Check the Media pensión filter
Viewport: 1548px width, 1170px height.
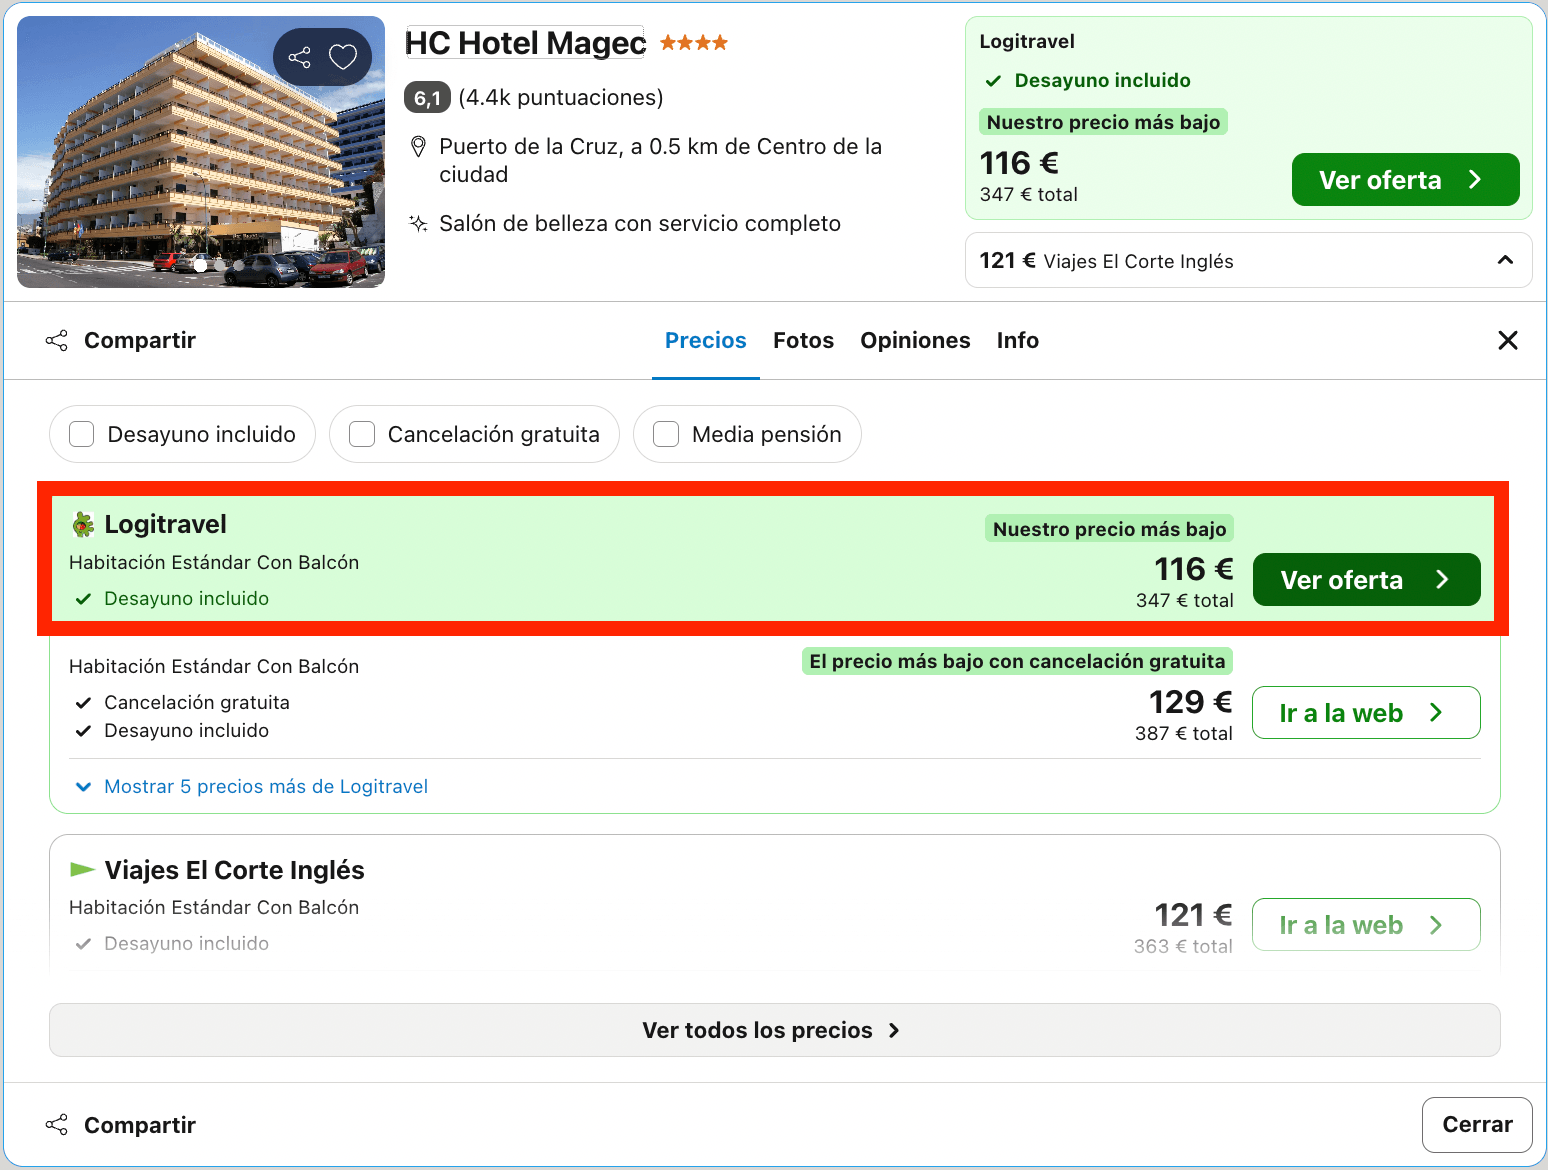[x=666, y=434]
